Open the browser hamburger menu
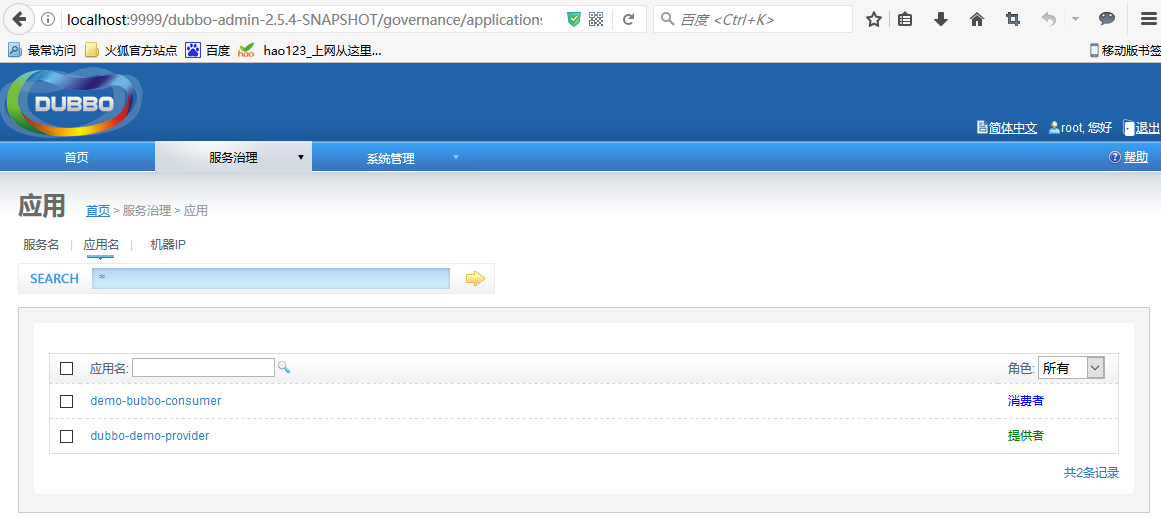Viewport: 1161px width, 524px height. point(1148,19)
